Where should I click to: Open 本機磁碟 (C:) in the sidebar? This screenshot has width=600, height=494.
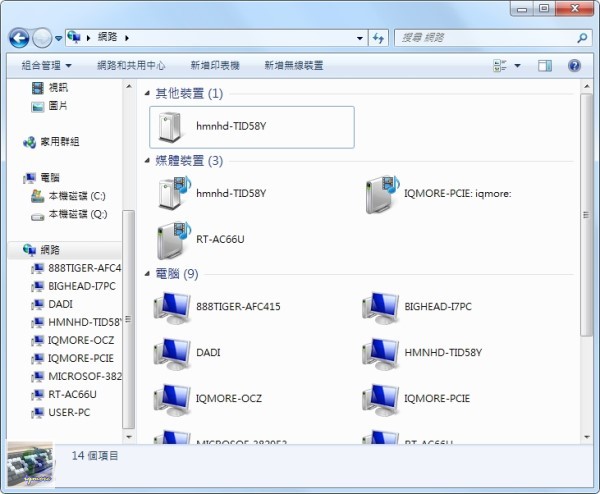[x=68, y=196]
